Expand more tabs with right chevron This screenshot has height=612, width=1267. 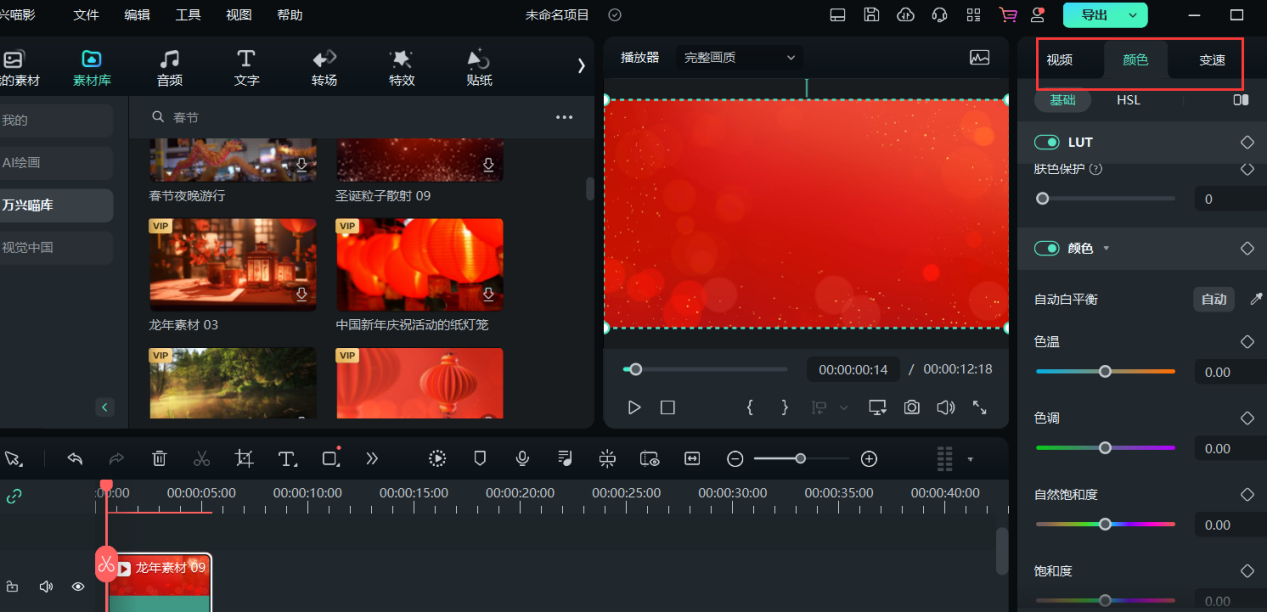coord(581,65)
